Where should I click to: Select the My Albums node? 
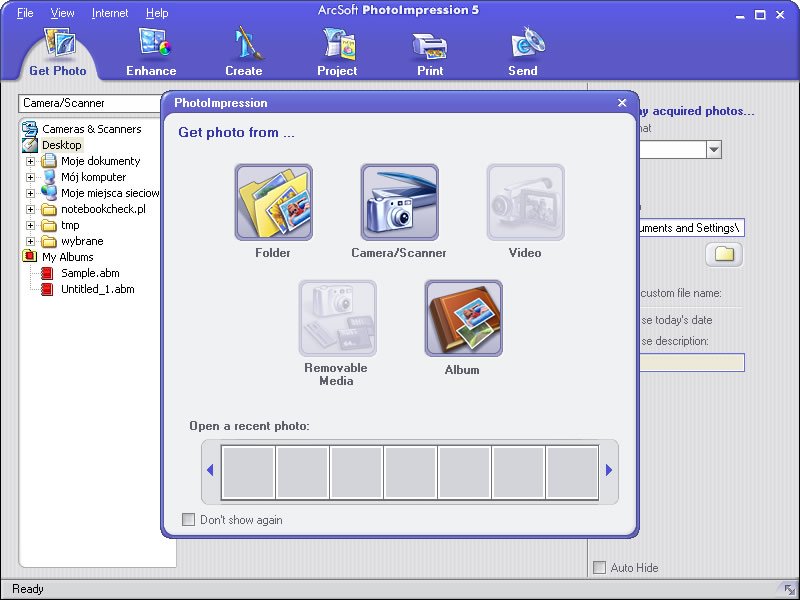click(x=67, y=257)
